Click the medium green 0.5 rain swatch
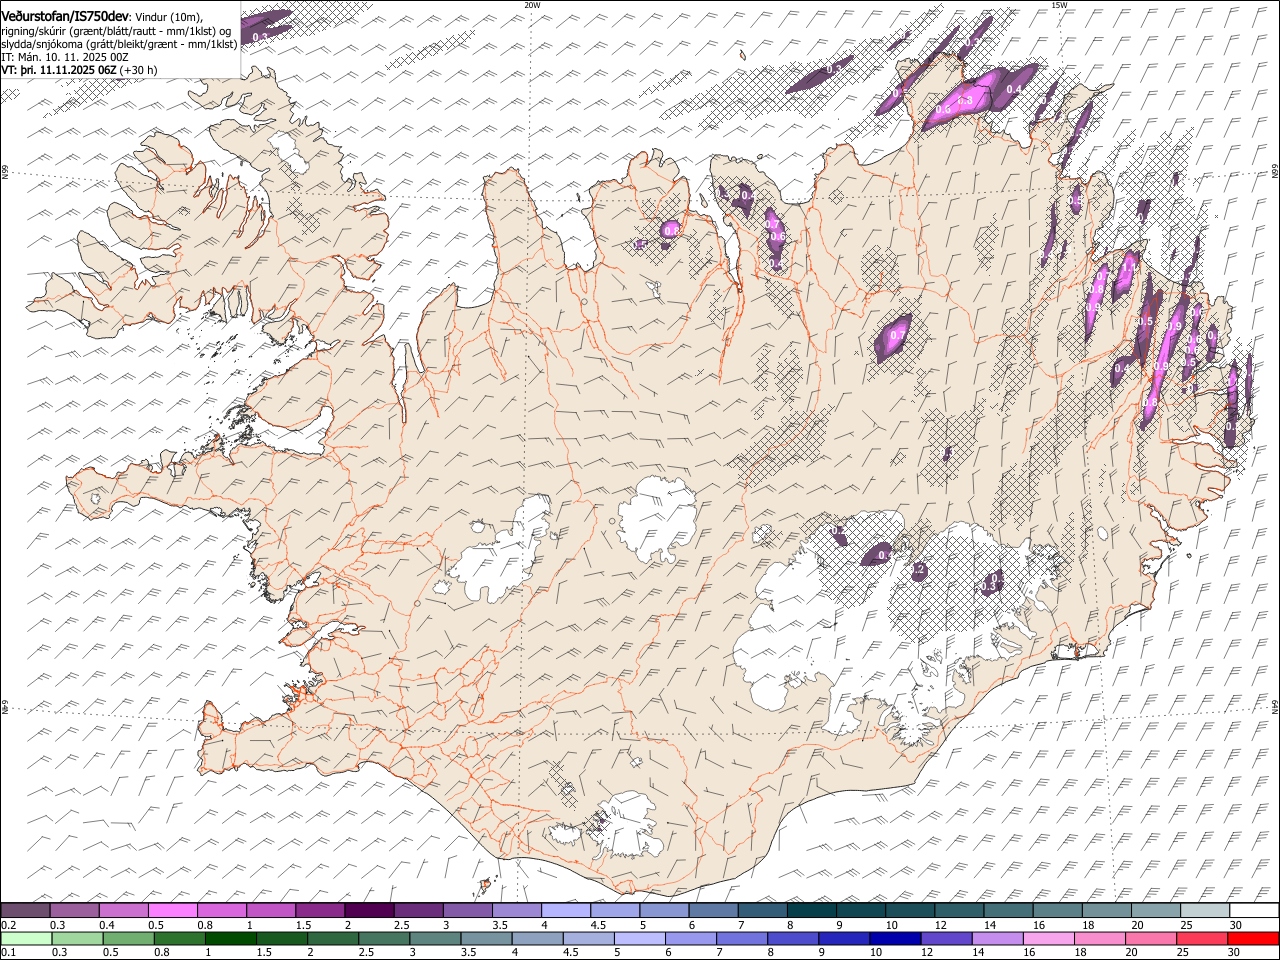 (x=128, y=939)
